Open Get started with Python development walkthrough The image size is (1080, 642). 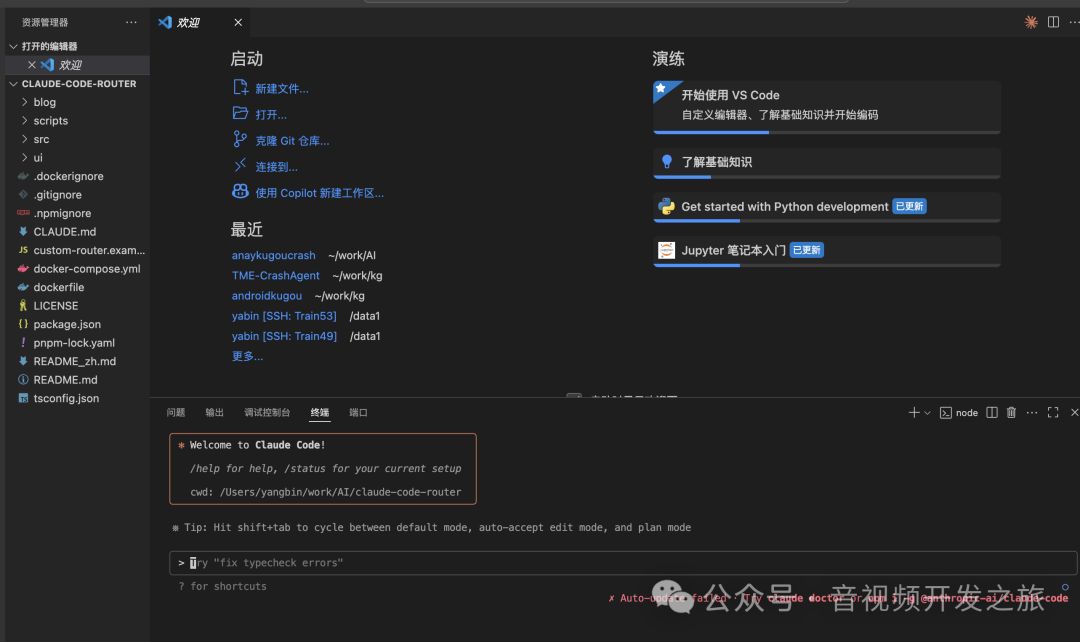point(827,207)
